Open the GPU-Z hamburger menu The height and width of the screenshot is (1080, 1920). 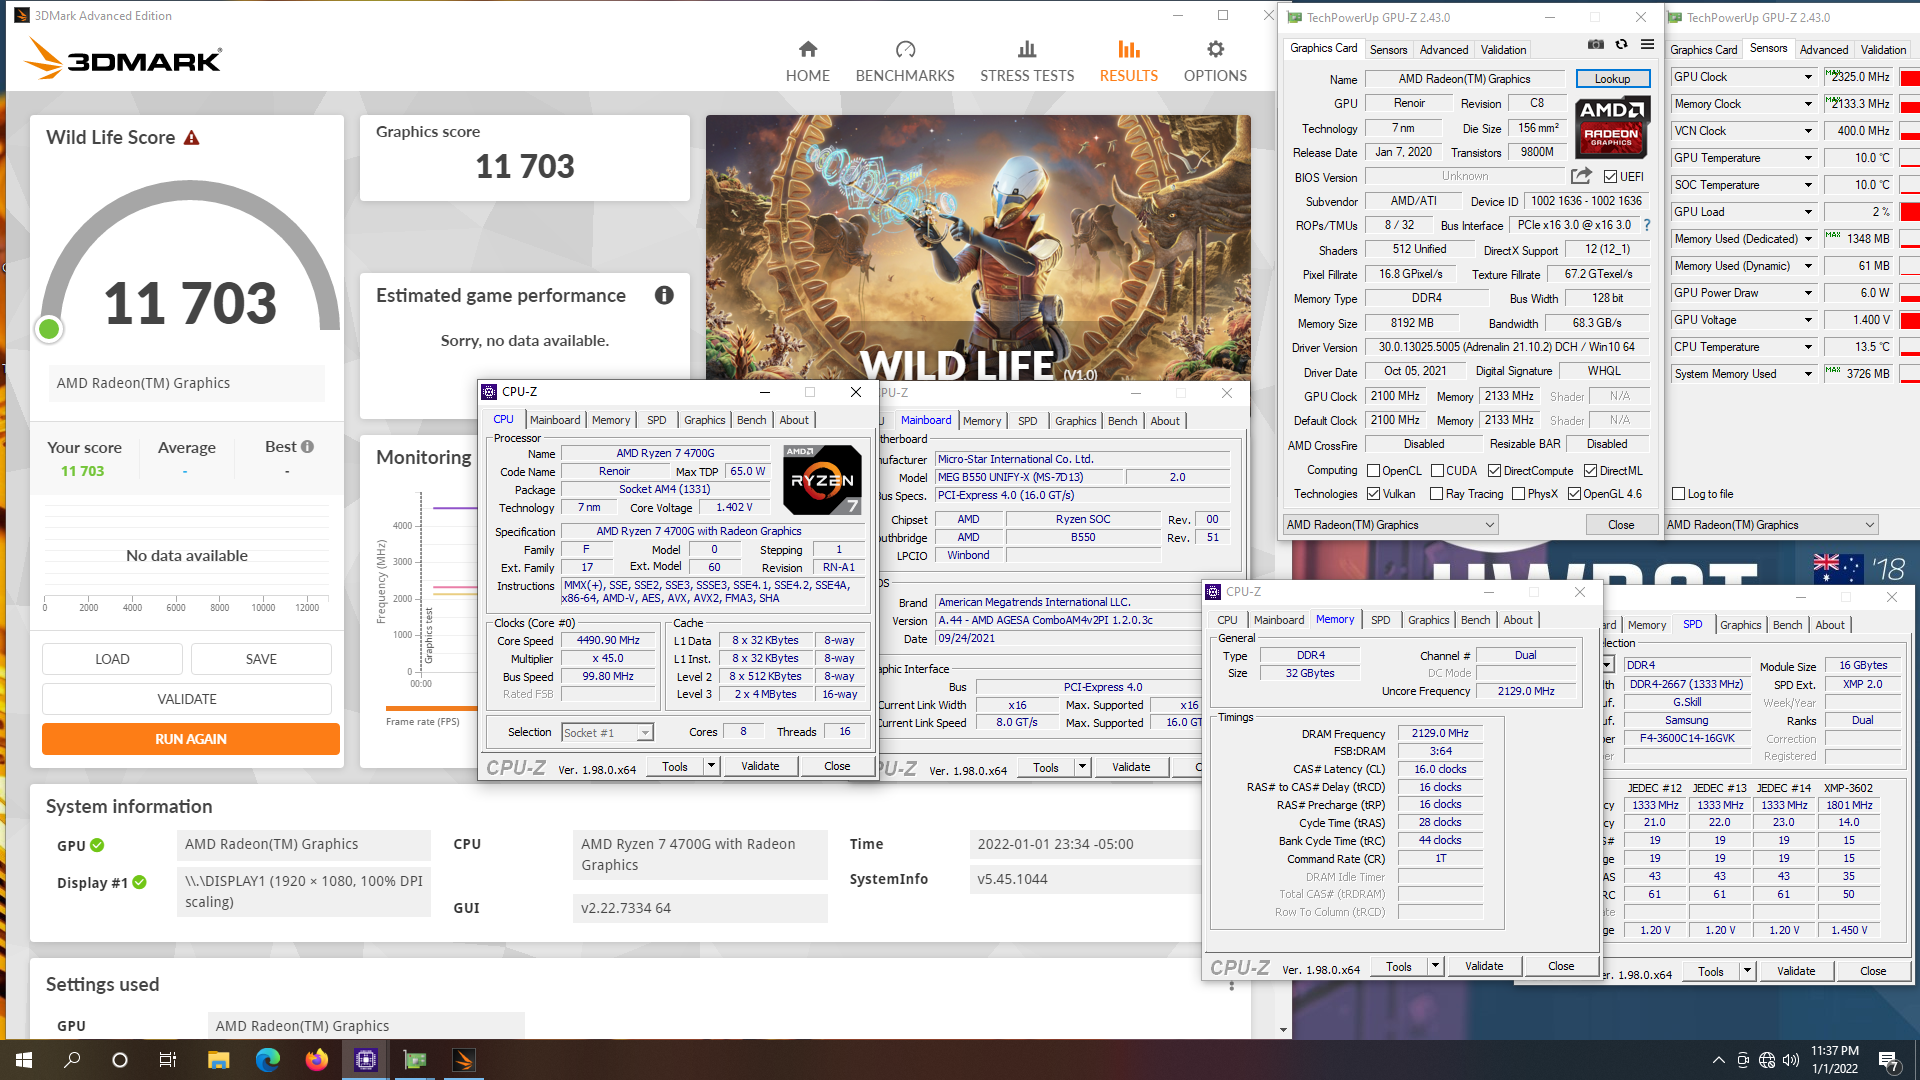pos(1648,45)
